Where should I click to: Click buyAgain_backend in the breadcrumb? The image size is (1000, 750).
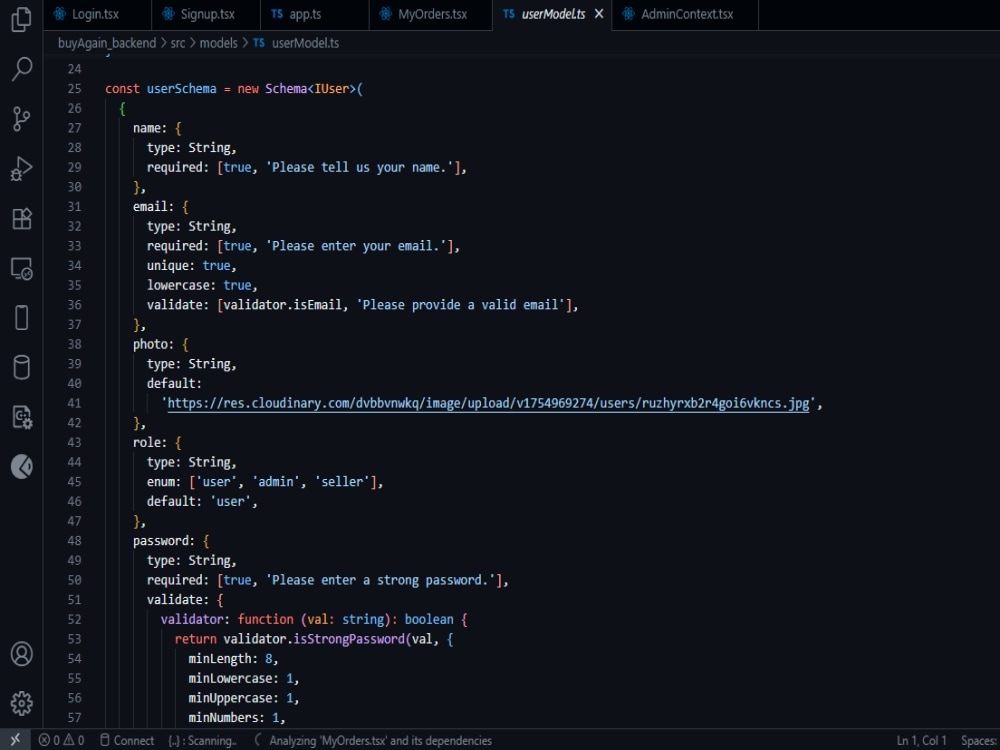point(107,43)
